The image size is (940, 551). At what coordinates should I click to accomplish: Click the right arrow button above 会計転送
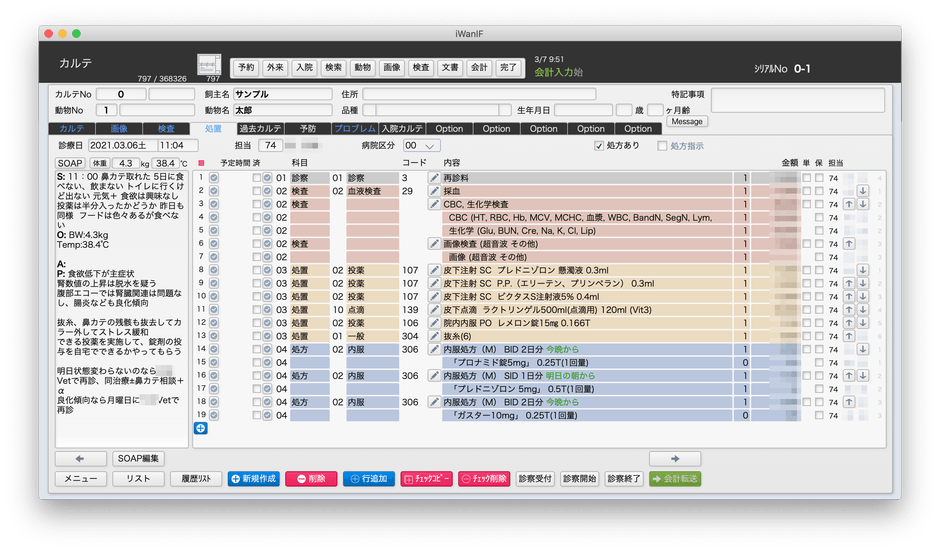[675, 458]
